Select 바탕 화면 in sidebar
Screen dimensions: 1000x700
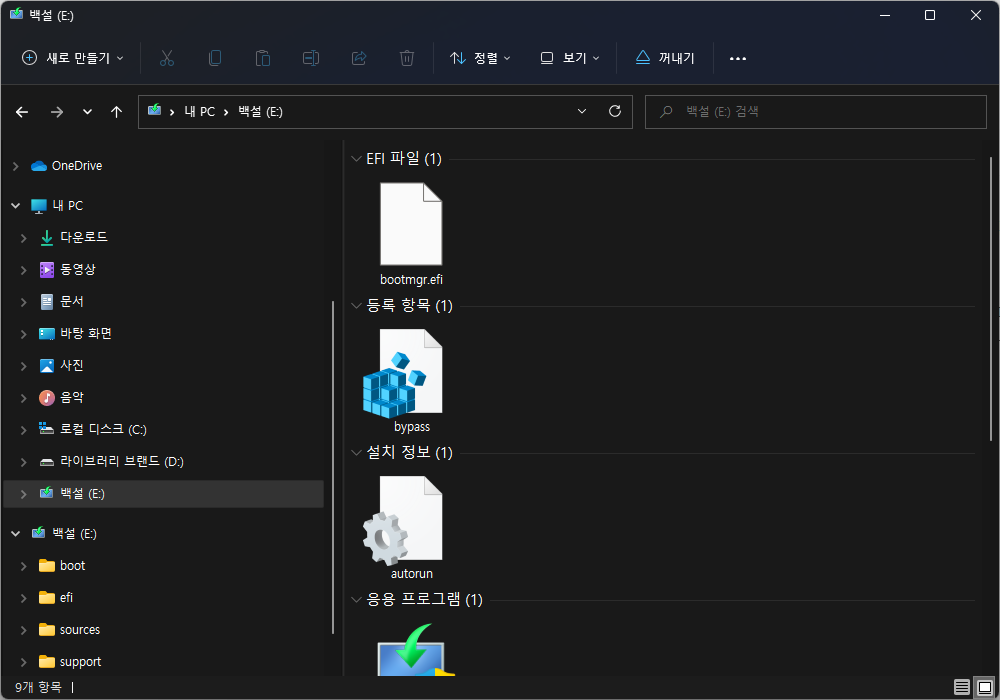tap(85, 333)
